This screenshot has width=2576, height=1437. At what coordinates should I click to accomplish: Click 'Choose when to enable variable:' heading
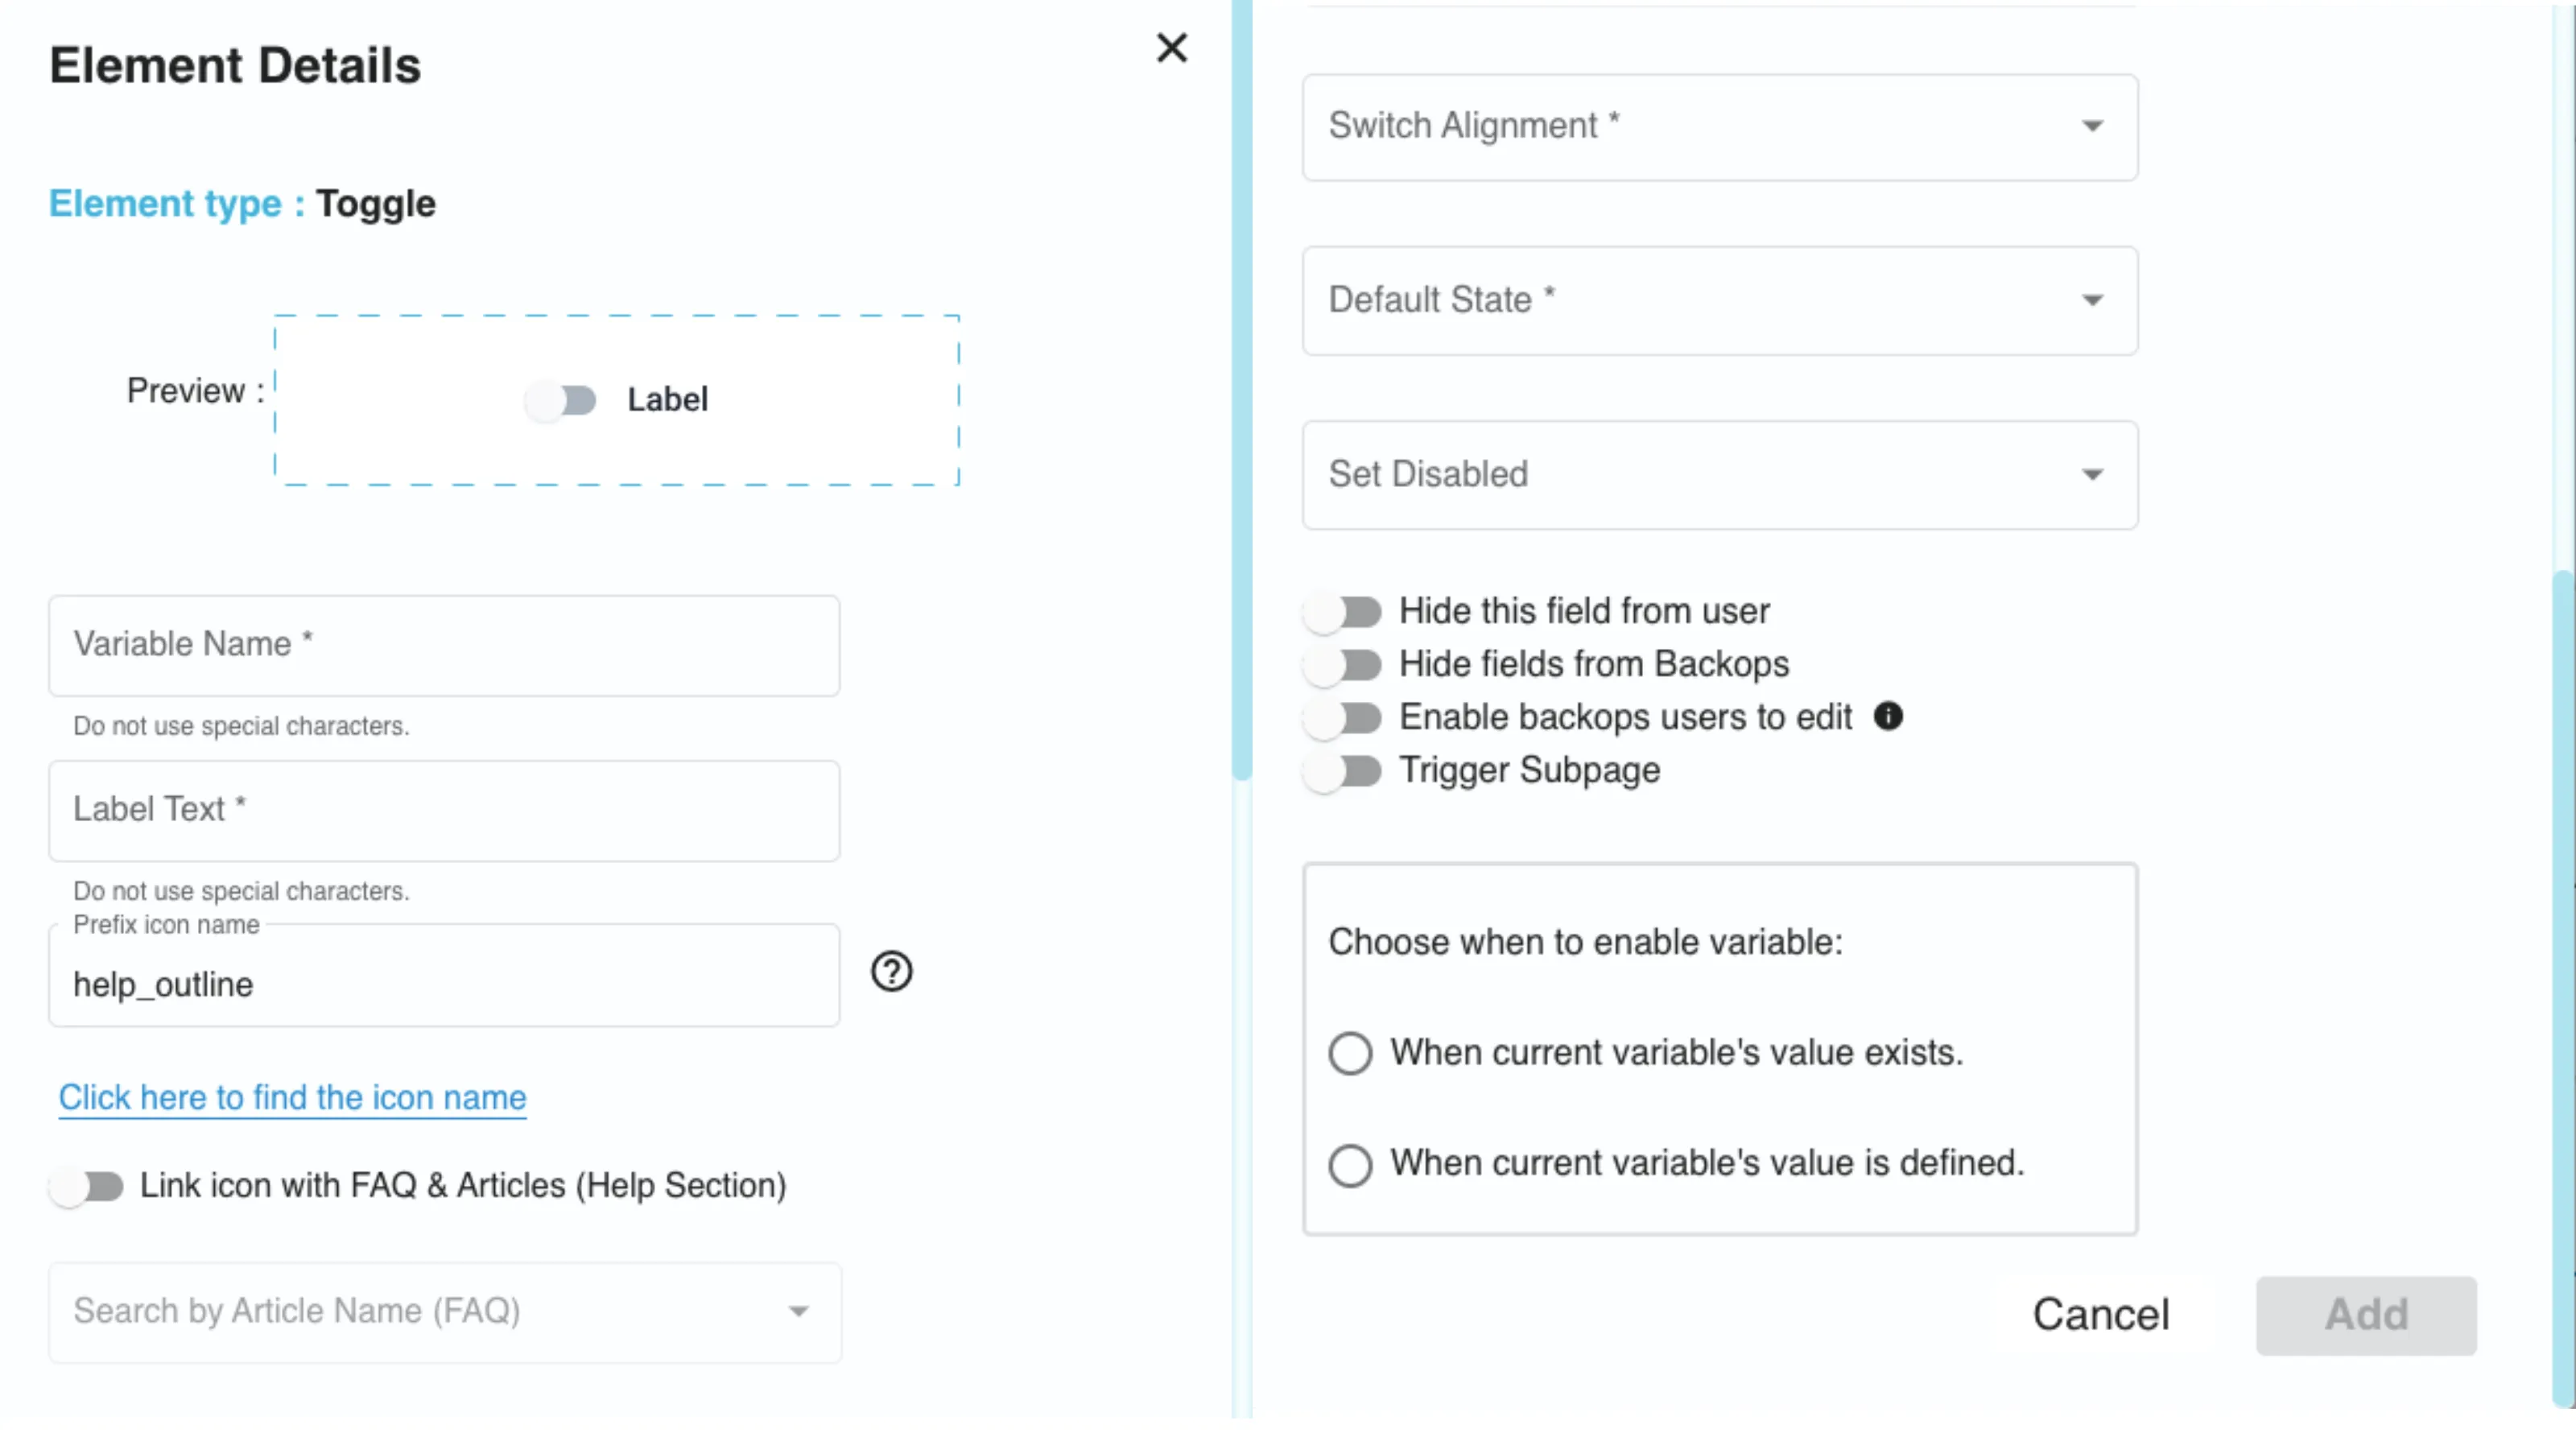click(x=1585, y=942)
